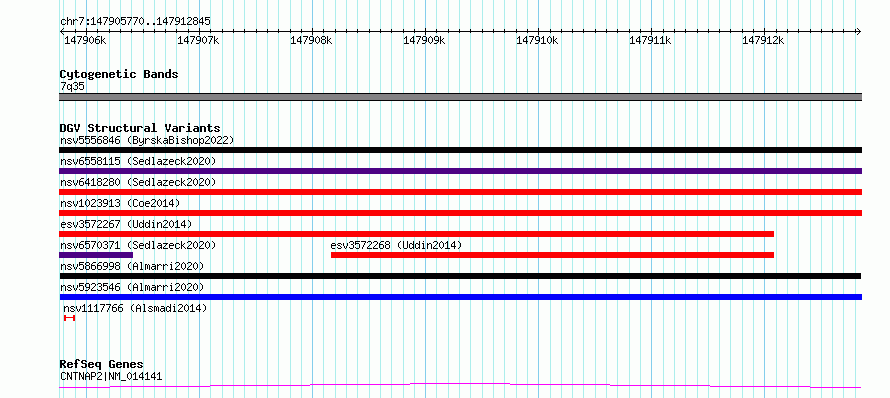This screenshot has height=398, width=890.
Task: Click the 147909k ruler tick label
Action: [x=424, y=40]
